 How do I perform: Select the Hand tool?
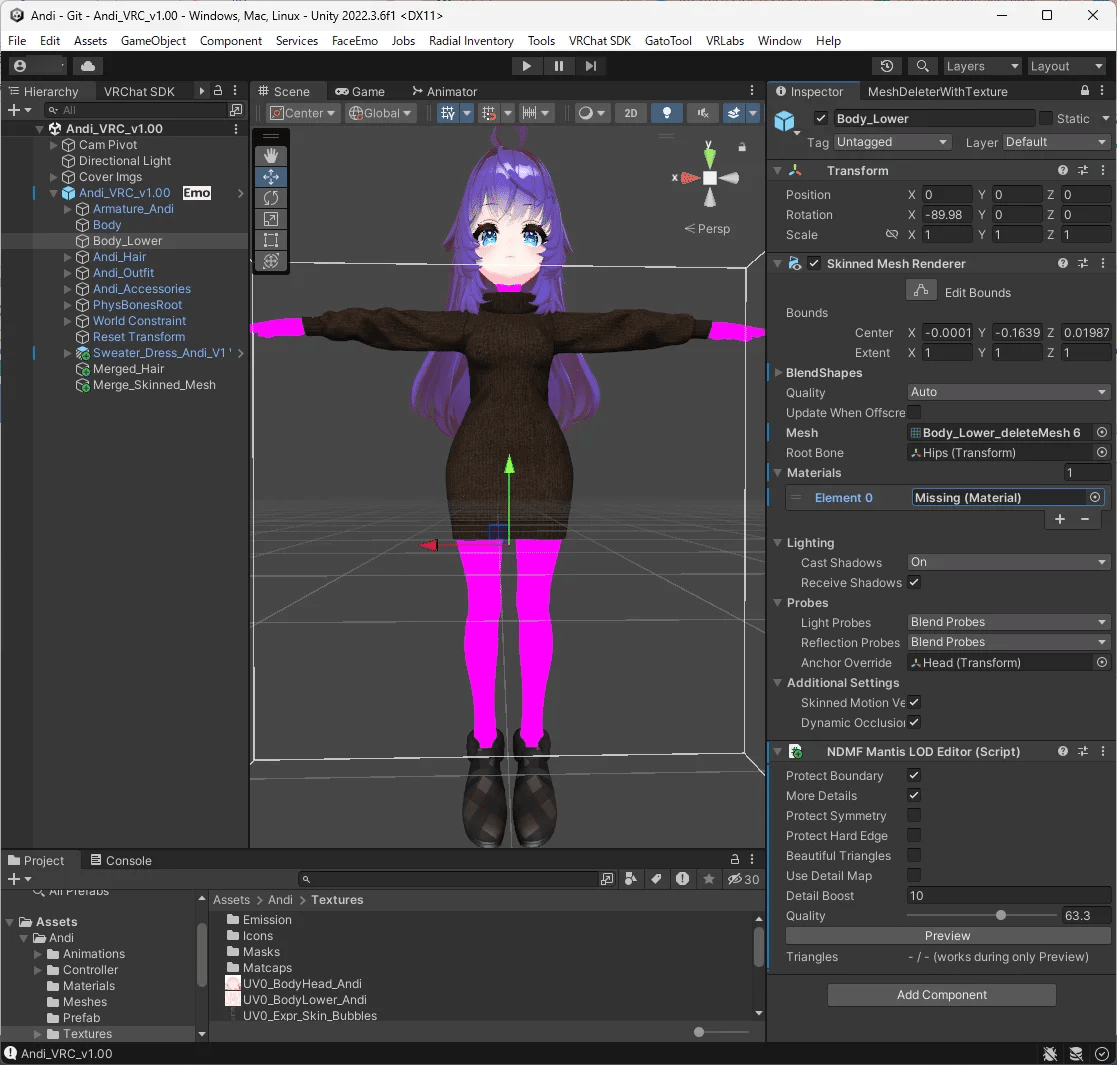coord(271,155)
